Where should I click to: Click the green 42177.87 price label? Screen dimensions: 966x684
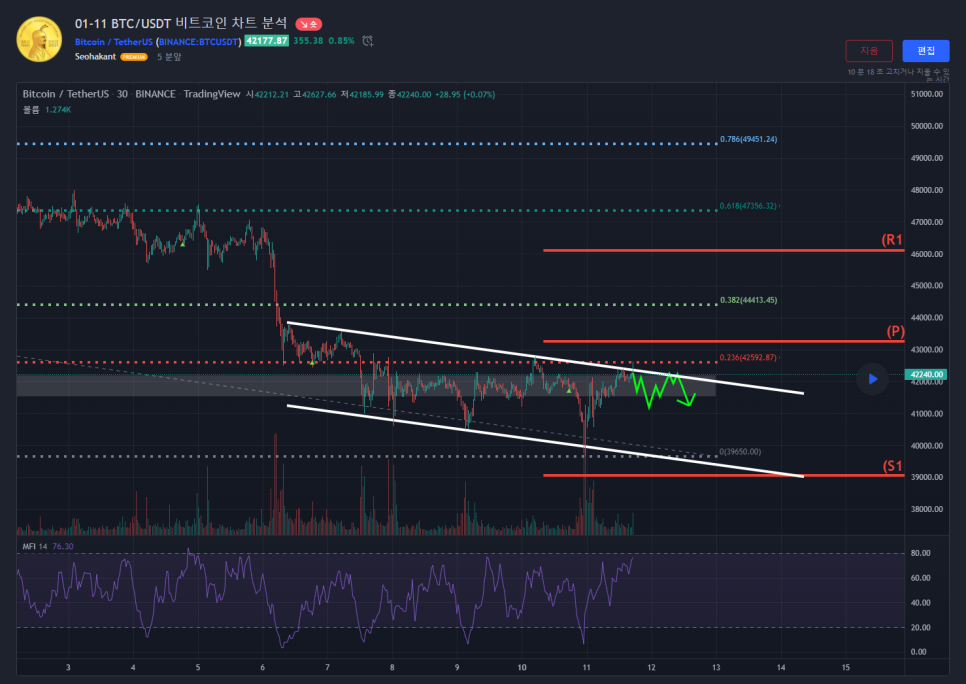tap(266, 41)
